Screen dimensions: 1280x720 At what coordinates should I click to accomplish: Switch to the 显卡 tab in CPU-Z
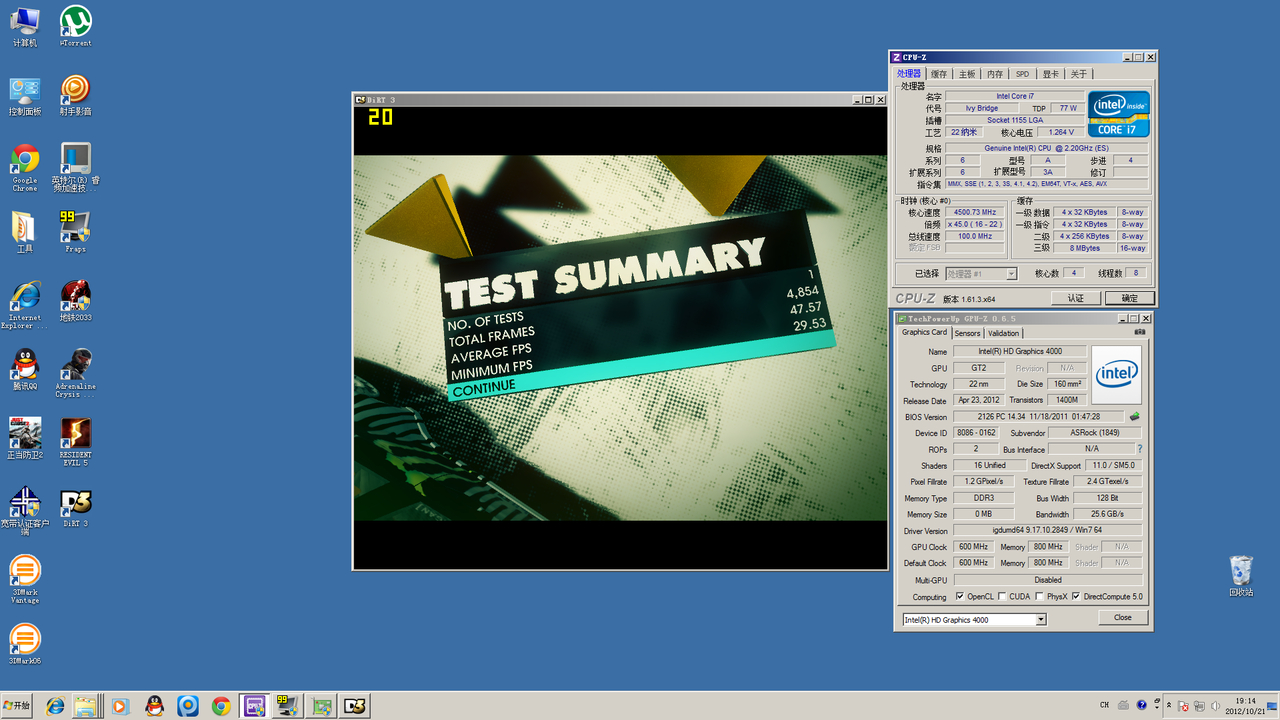click(1050, 74)
